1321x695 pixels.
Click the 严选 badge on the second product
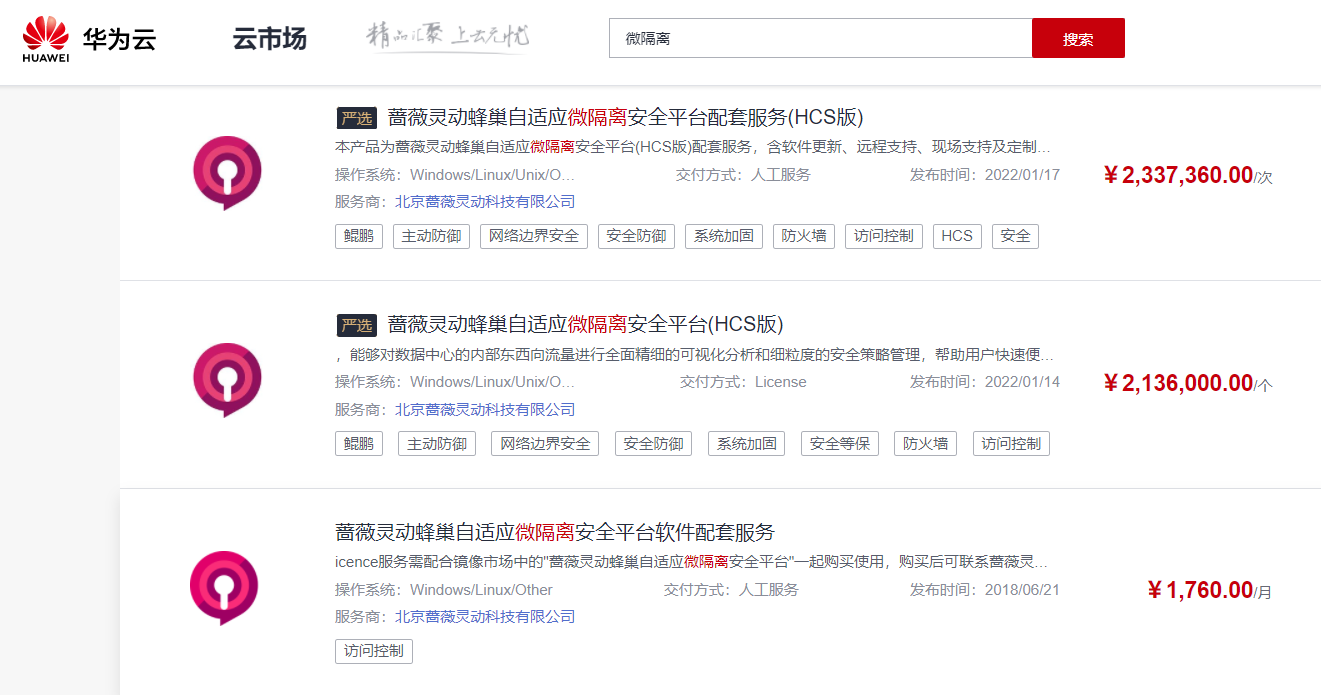tap(356, 325)
